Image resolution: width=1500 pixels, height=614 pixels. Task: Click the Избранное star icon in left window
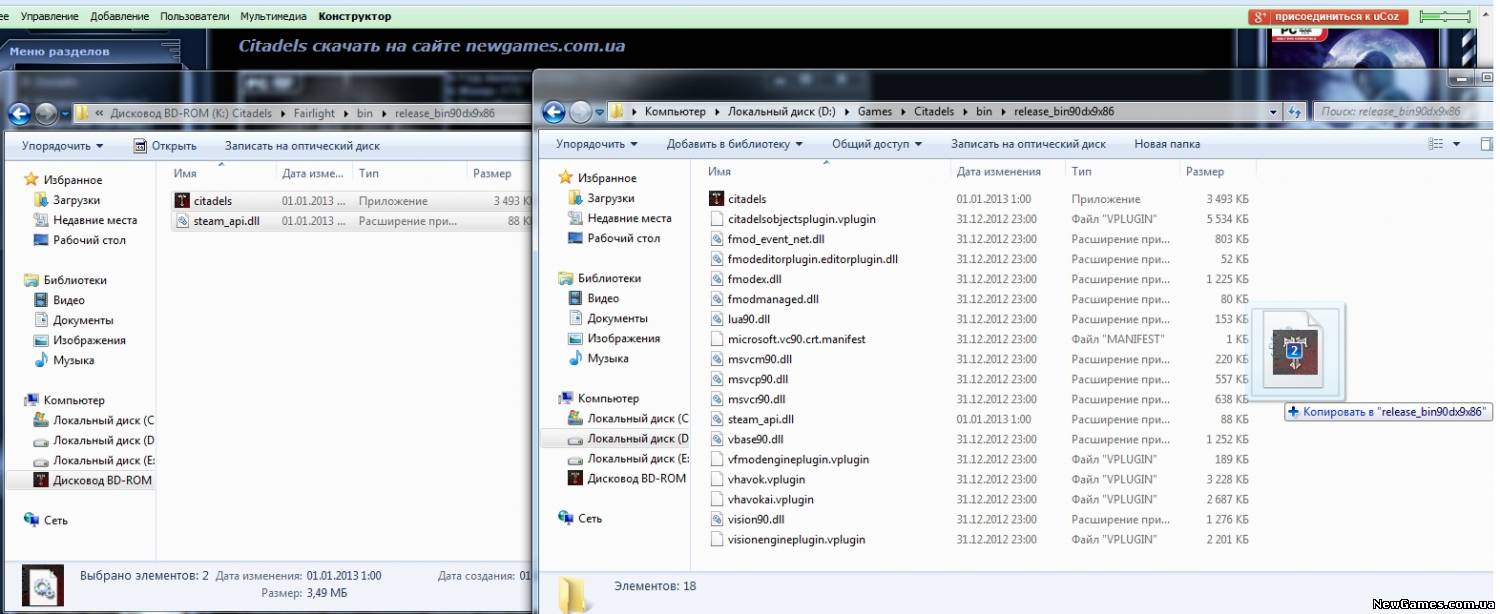click(x=31, y=180)
